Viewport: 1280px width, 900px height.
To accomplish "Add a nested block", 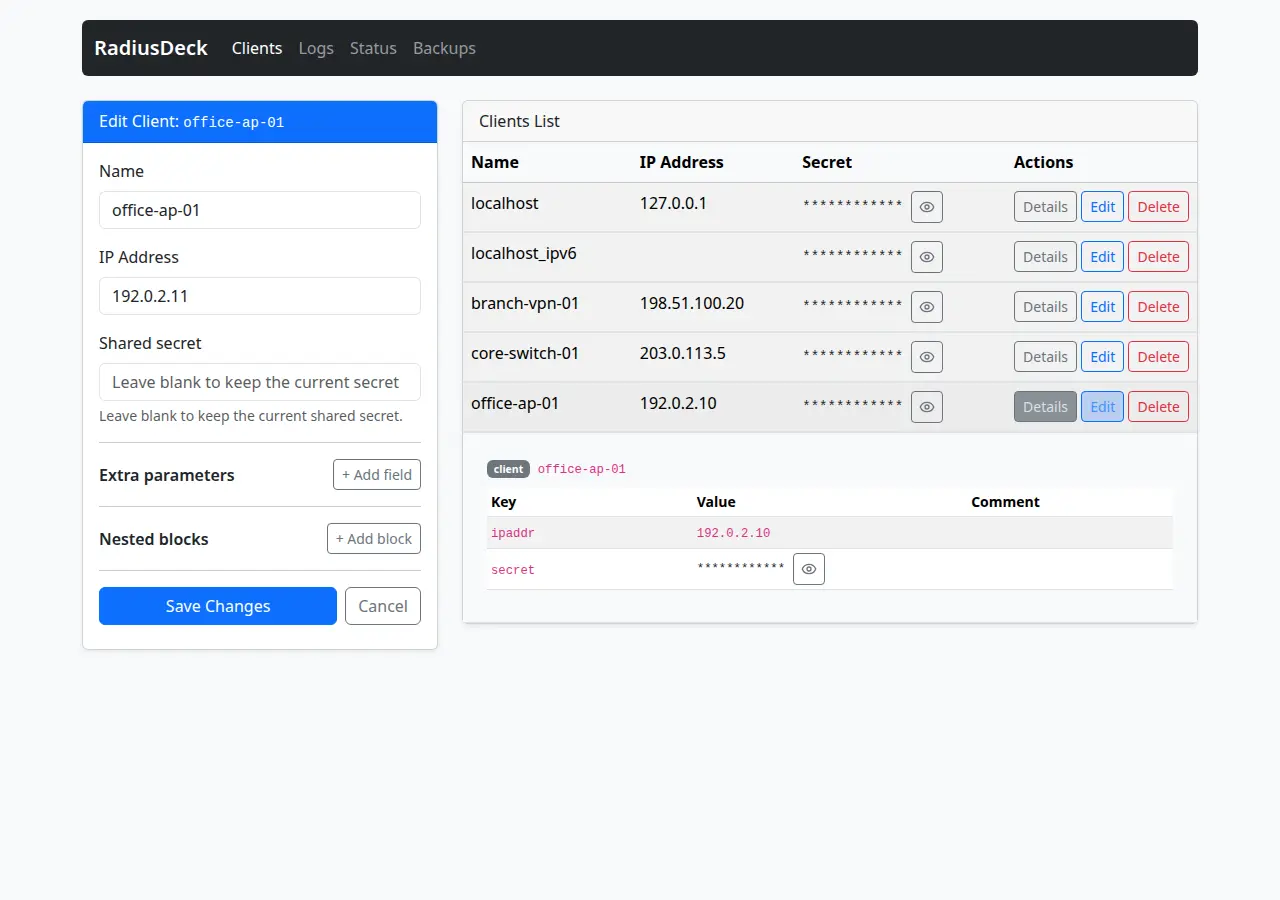I will (374, 539).
